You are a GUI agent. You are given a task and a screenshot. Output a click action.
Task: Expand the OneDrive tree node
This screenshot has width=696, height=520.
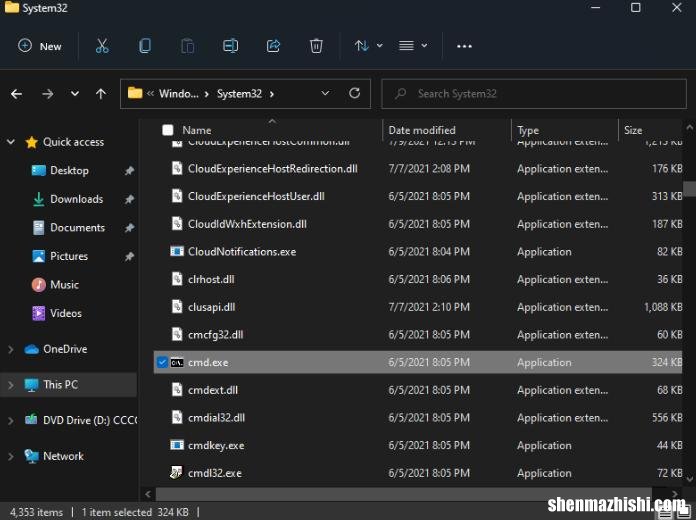11,349
